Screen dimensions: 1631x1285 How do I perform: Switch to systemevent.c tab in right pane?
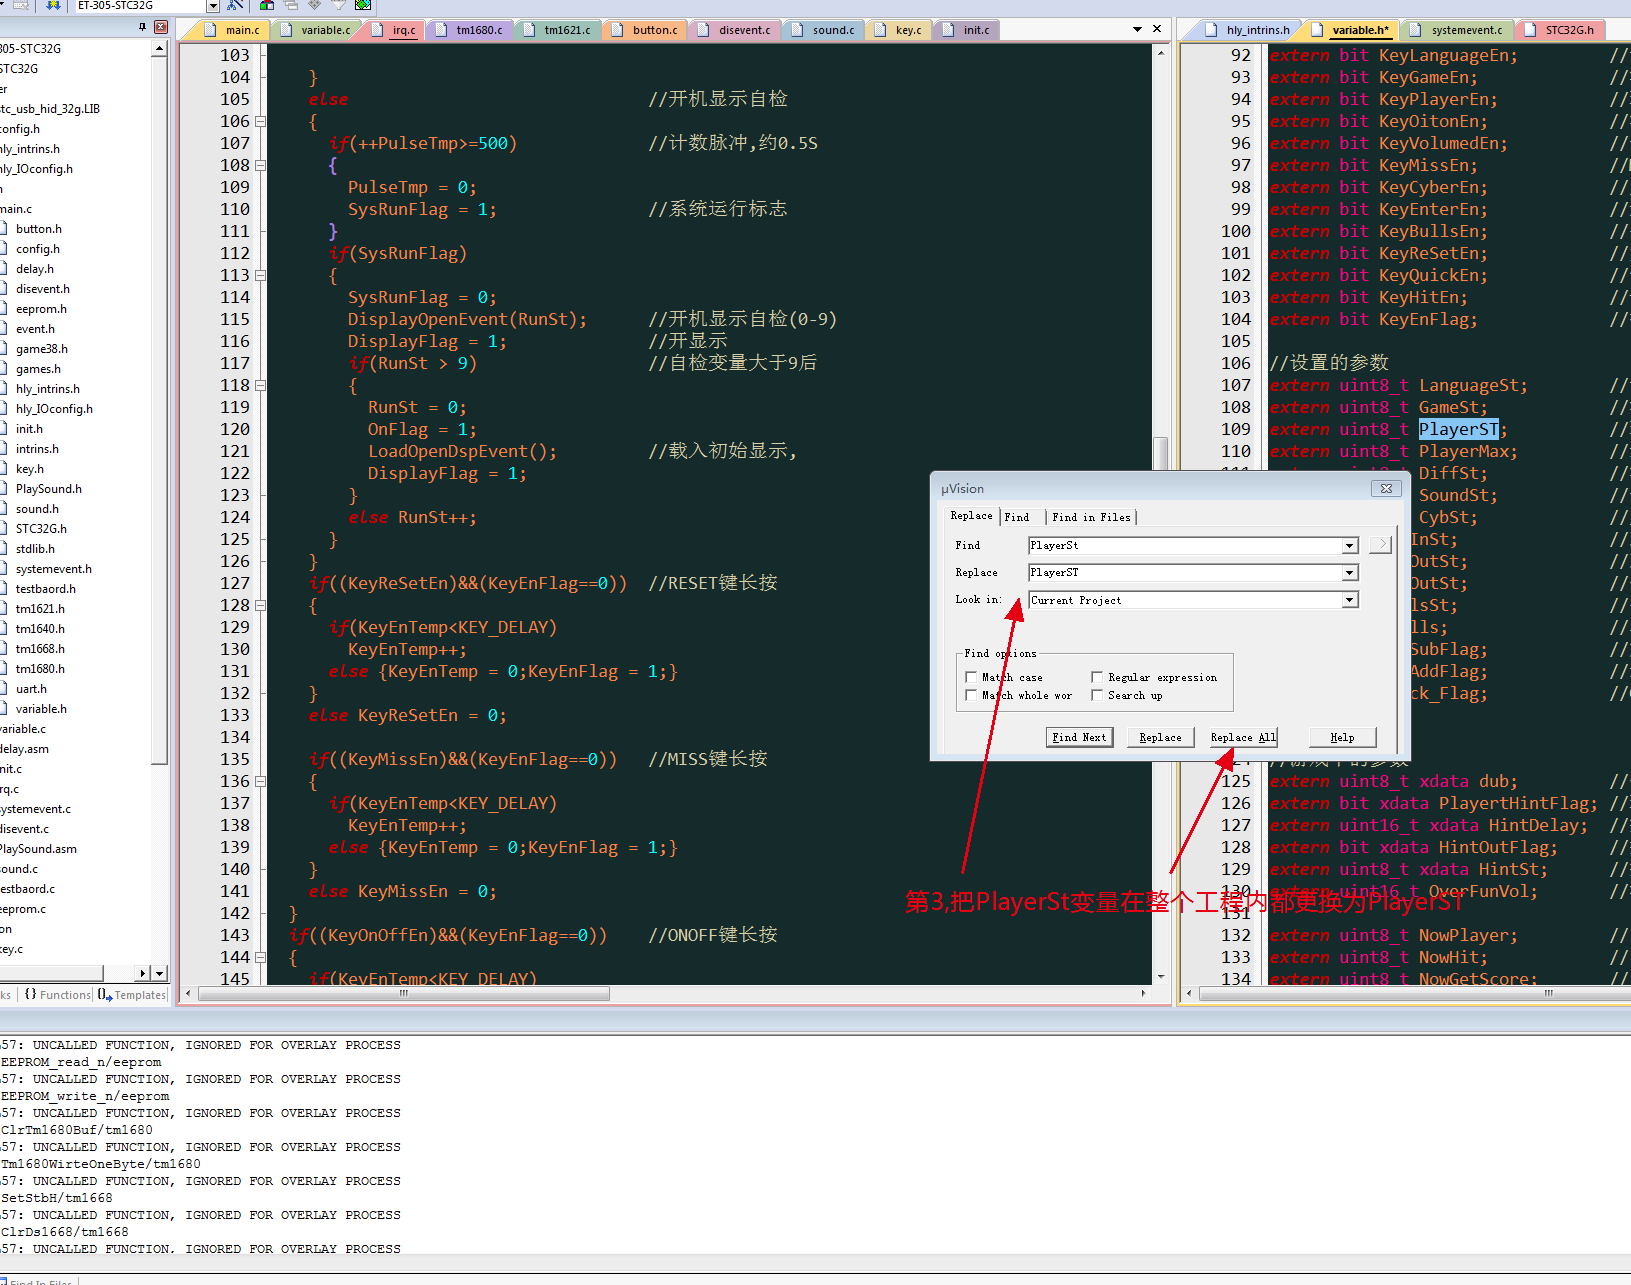[1457, 30]
